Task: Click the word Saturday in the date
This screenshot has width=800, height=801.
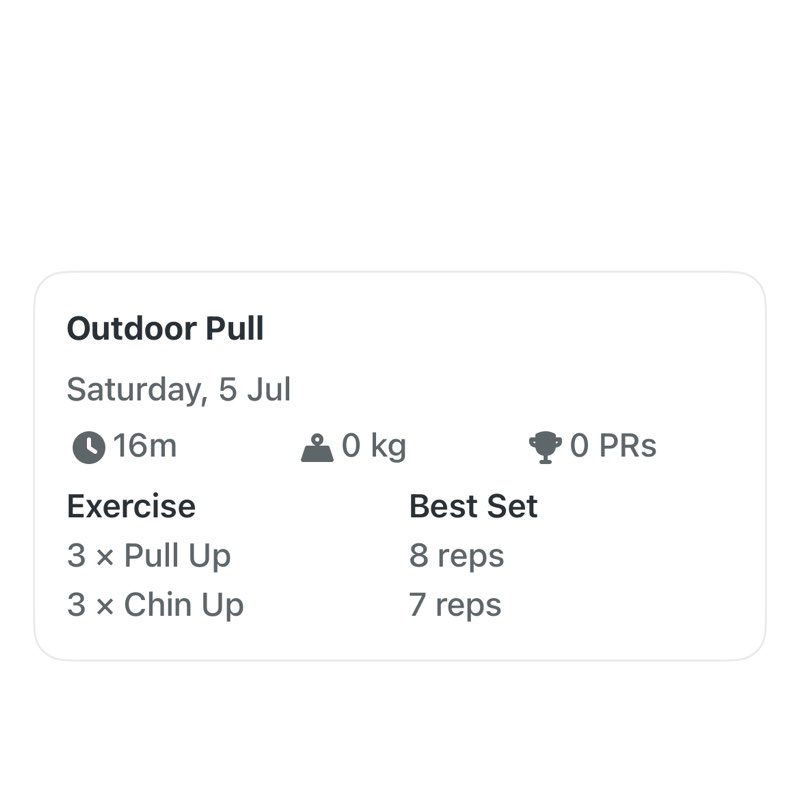Action: click(134, 389)
